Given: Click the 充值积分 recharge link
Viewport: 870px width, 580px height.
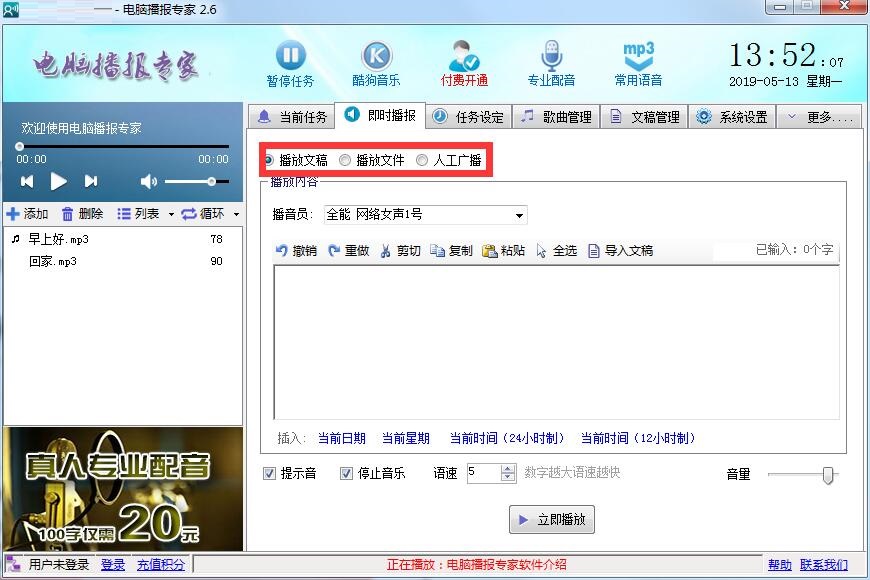Looking at the screenshot, I should pos(160,565).
